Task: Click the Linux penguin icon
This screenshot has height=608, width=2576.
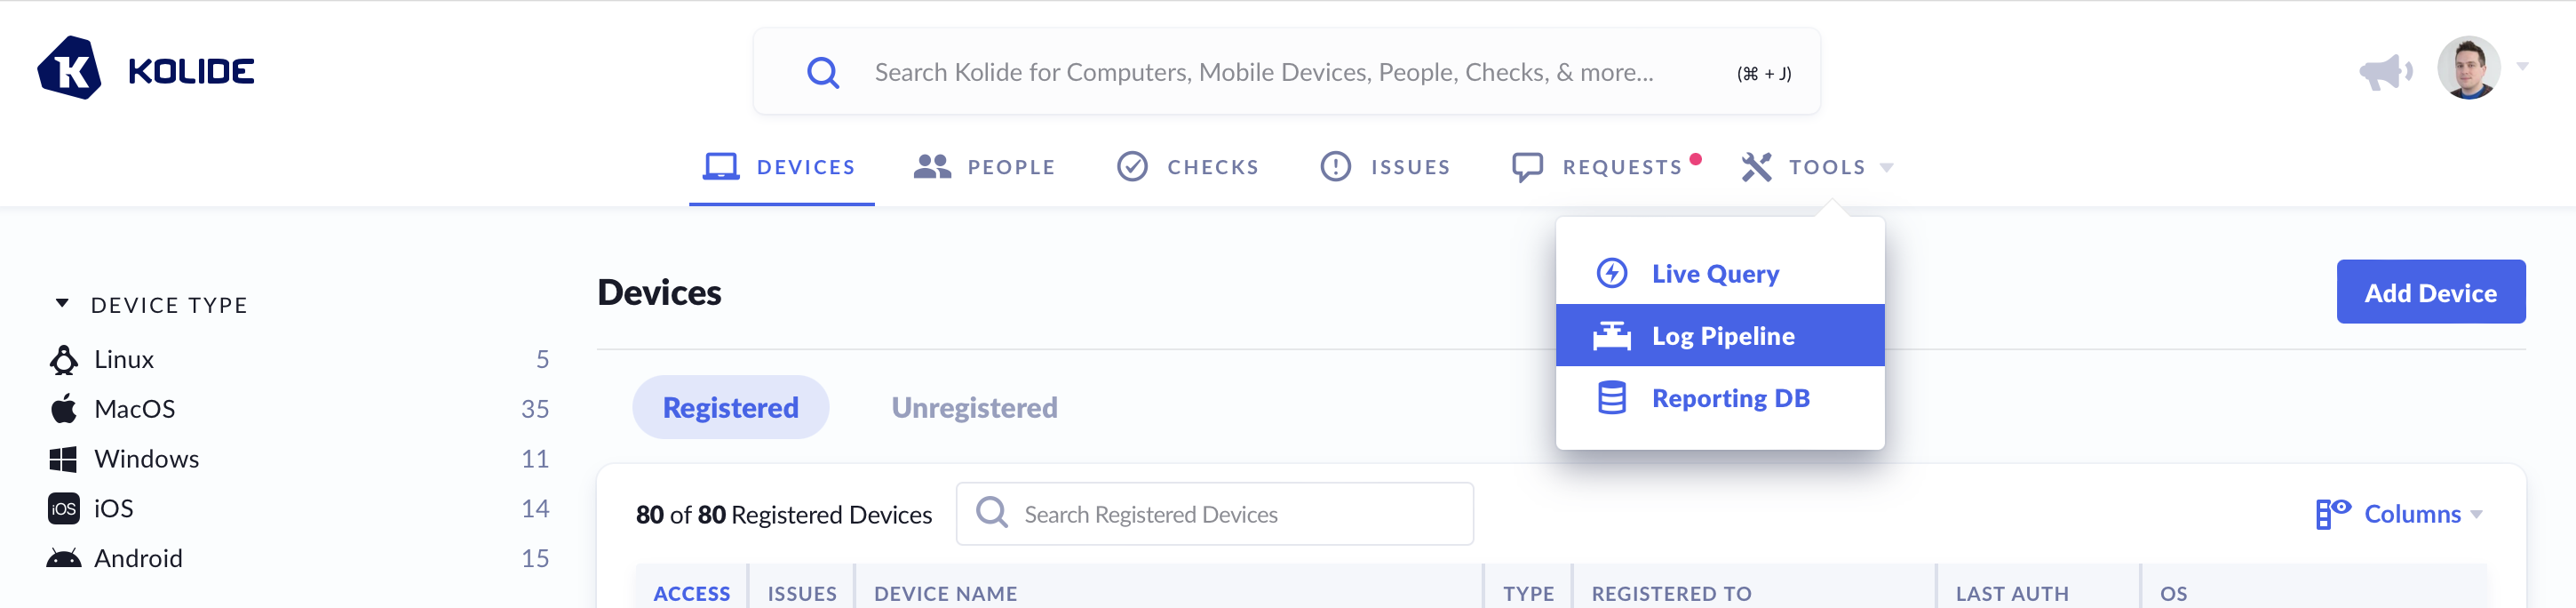Action: (x=64, y=360)
